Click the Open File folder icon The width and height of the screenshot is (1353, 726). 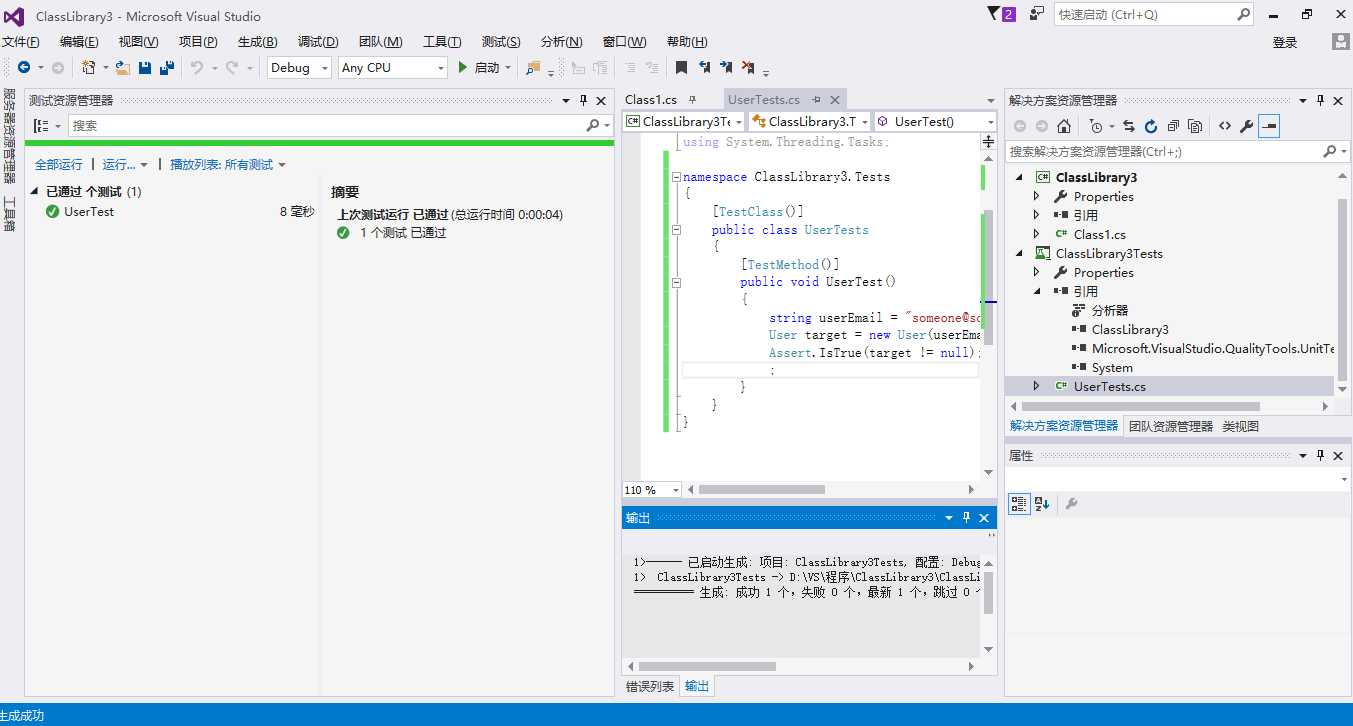tap(123, 67)
